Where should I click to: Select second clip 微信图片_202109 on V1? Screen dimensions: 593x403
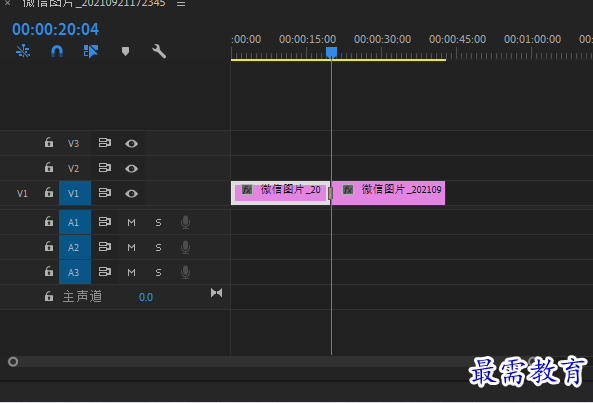coord(388,193)
